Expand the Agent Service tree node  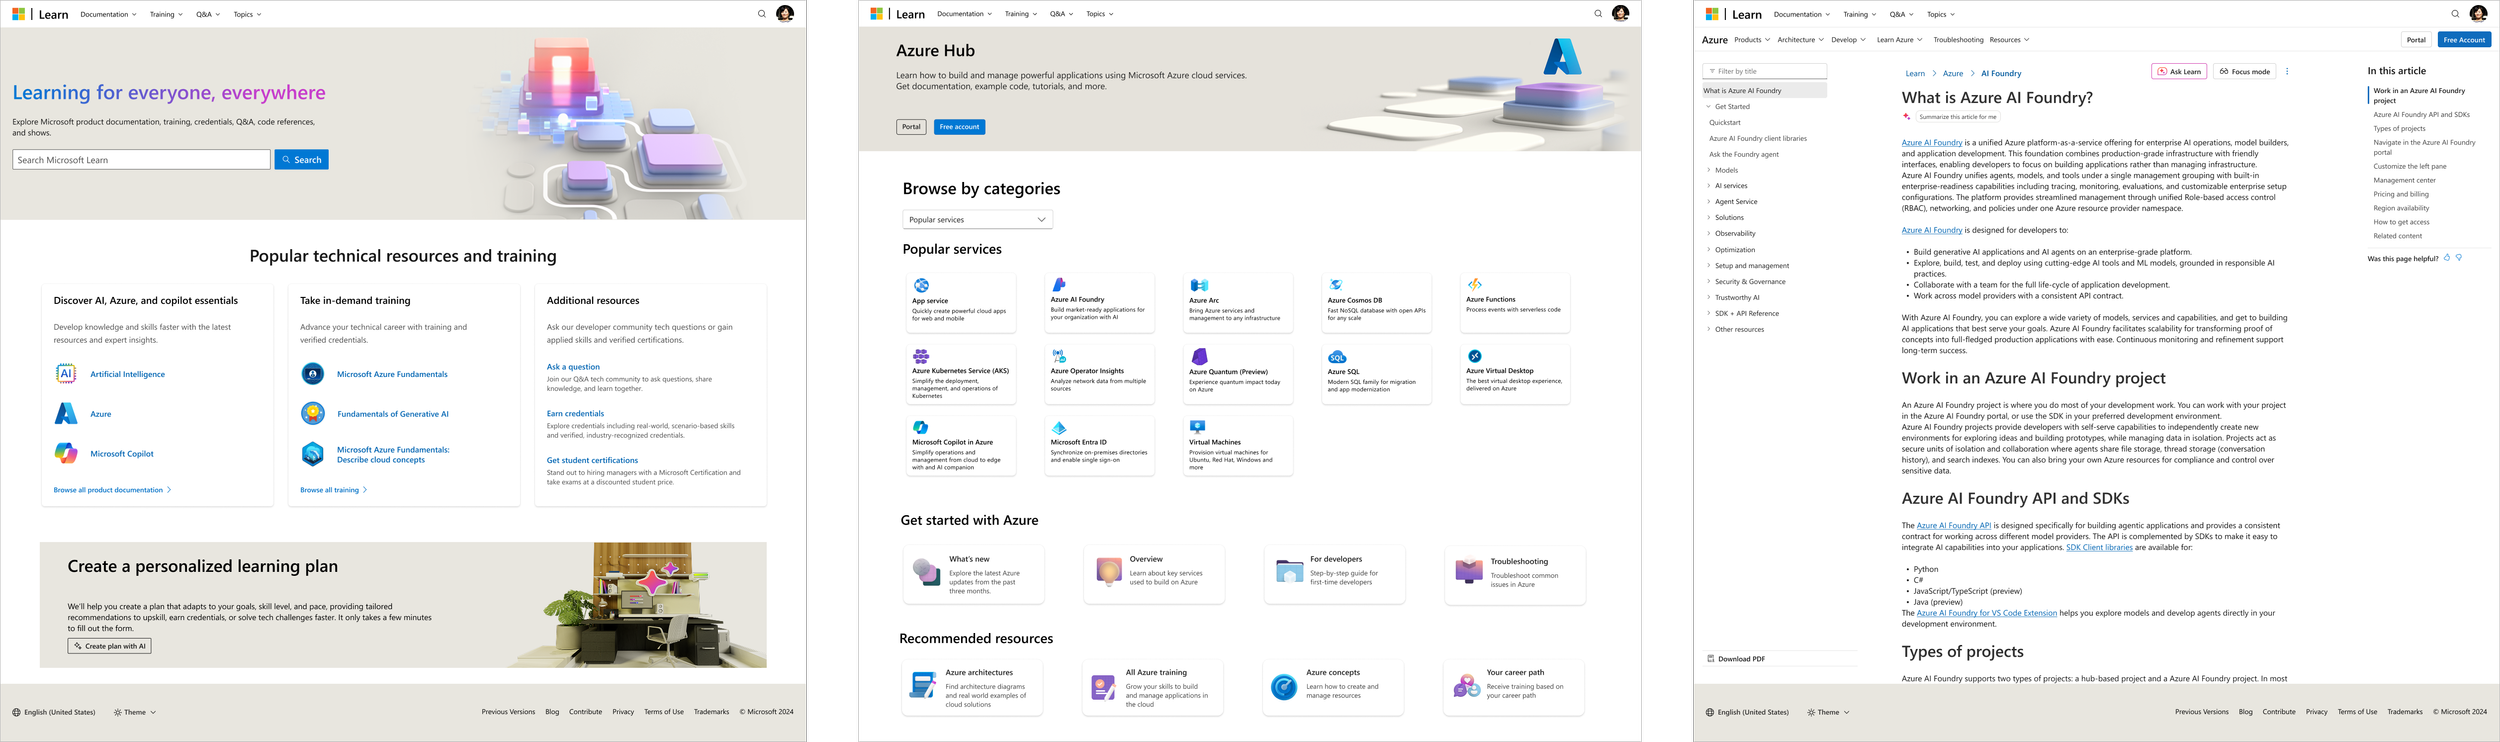(1708, 202)
